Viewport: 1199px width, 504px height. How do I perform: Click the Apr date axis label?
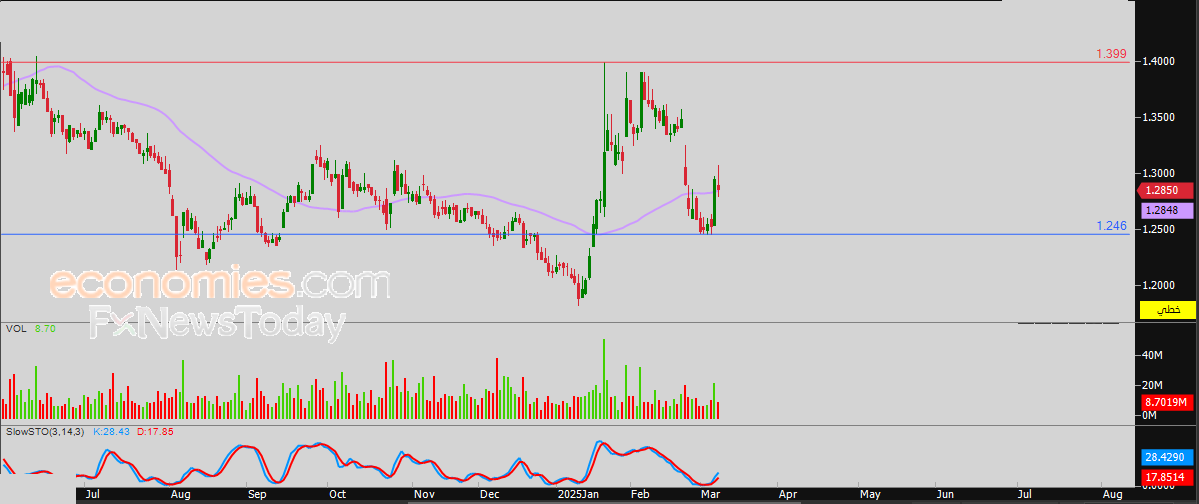[x=786, y=495]
